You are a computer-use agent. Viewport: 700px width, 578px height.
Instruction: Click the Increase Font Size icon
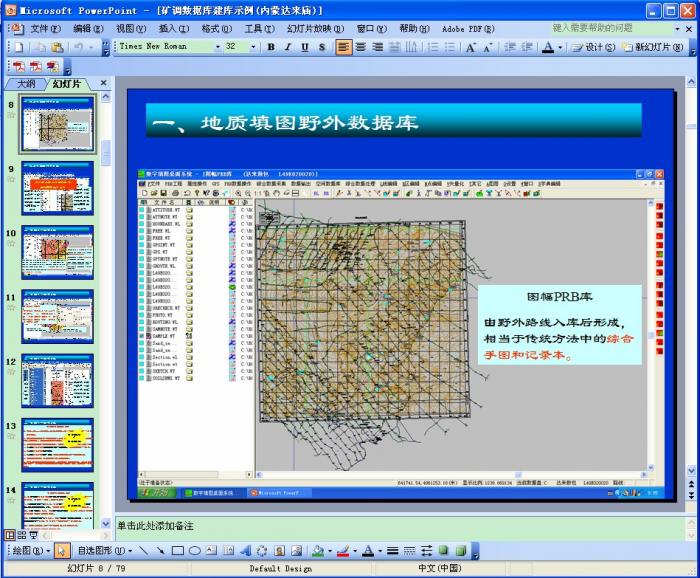point(469,47)
